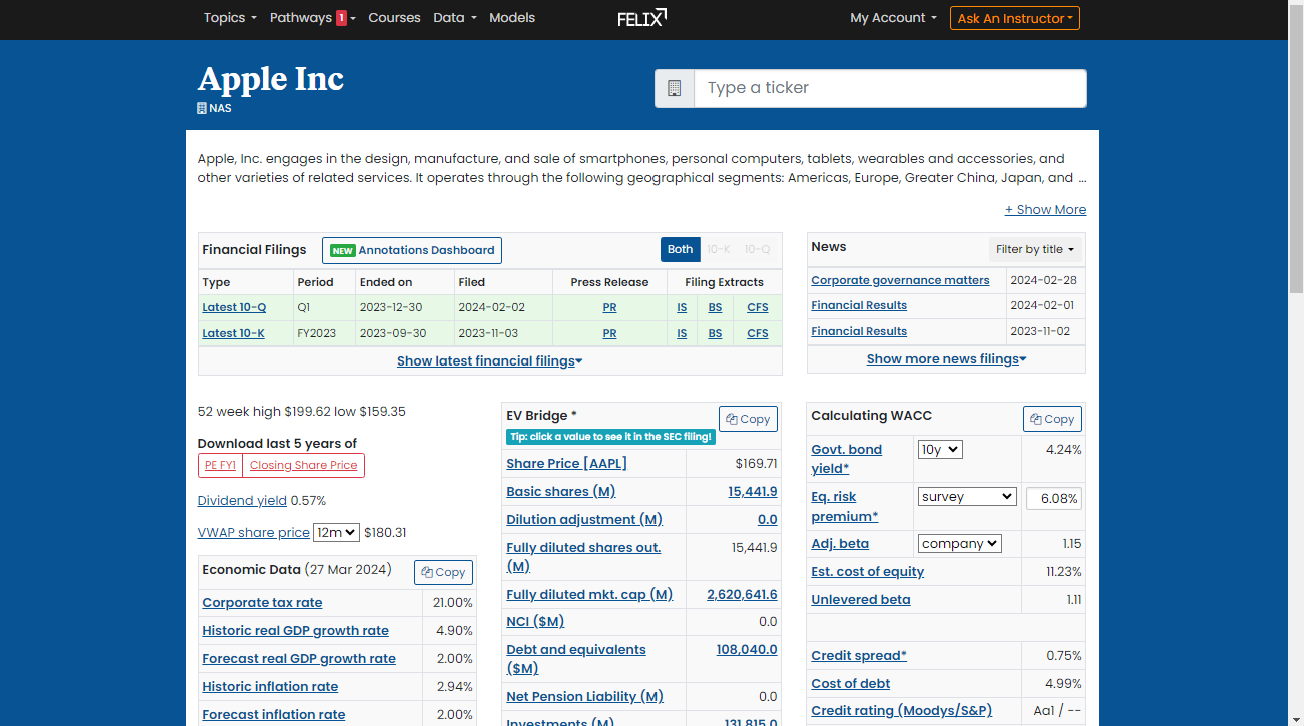Type in the ticker search field
Image resolution: width=1304 pixels, height=726 pixels.
[890, 88]
